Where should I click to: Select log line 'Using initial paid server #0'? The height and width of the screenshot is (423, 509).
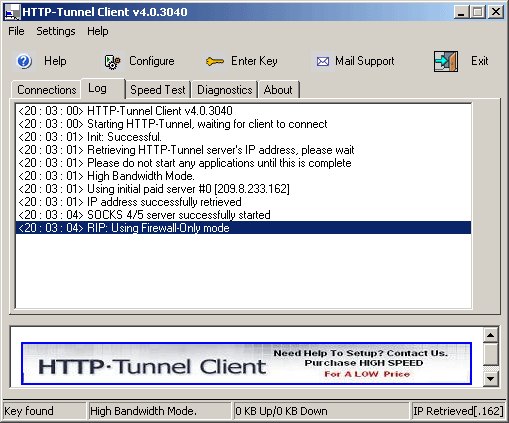coord(243,189)
